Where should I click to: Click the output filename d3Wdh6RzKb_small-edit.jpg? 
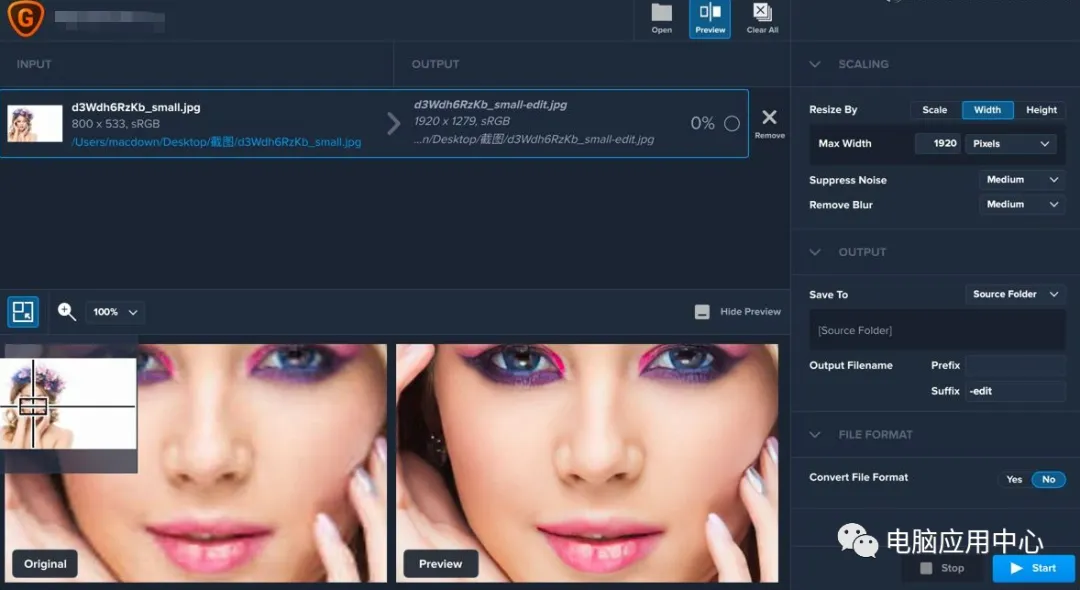490,105
